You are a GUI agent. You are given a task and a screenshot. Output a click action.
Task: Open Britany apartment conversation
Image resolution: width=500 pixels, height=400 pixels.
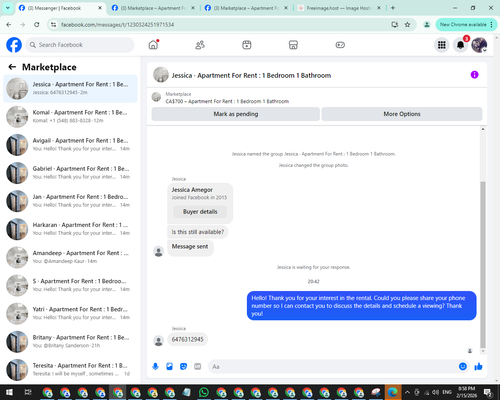(70, 341)
